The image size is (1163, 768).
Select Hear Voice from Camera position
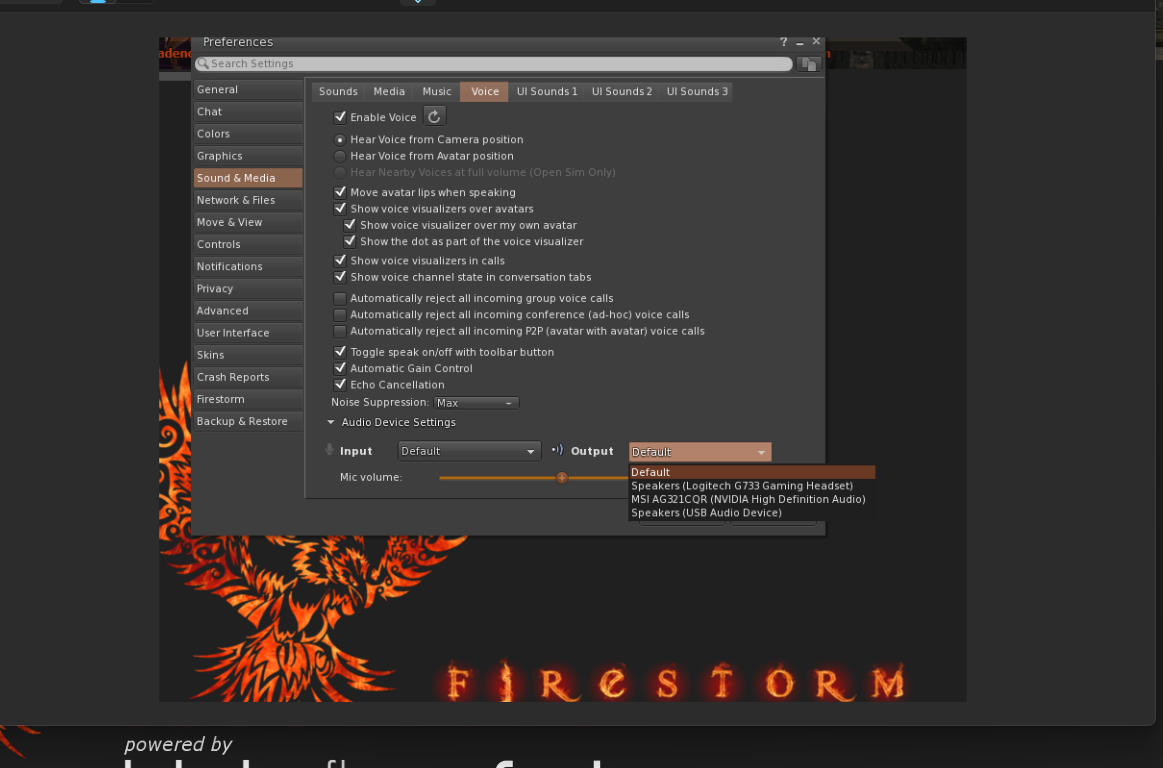(340, 140)
